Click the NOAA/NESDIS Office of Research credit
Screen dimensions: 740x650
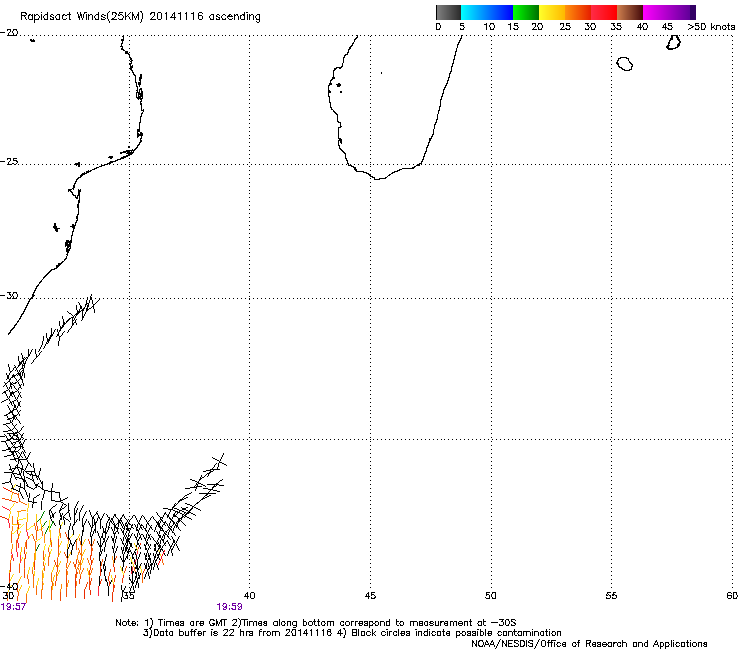[x=589, y=644]
